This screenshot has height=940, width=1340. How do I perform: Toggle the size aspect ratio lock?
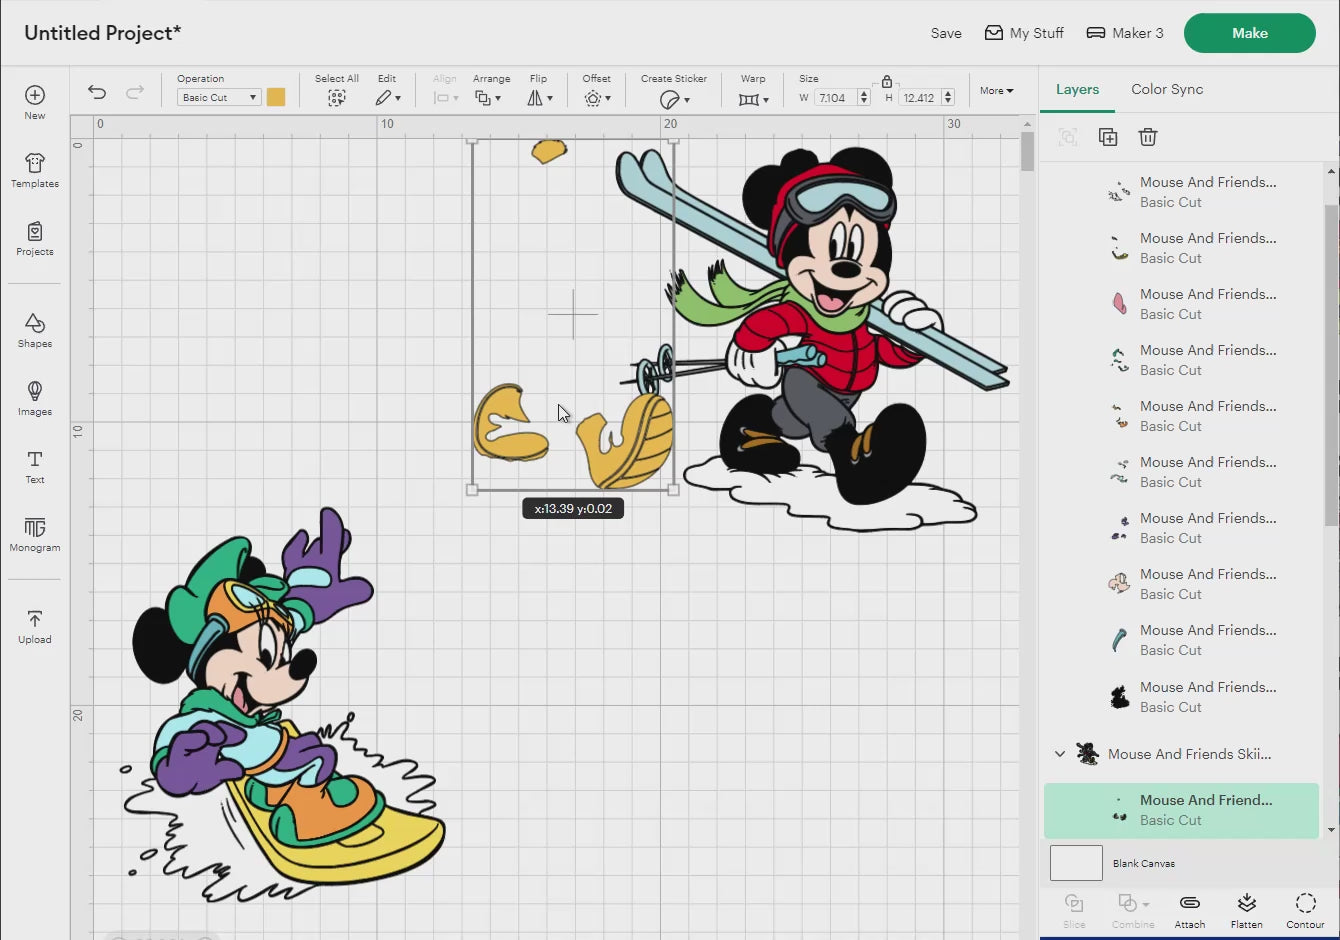[x=887, y=81]
